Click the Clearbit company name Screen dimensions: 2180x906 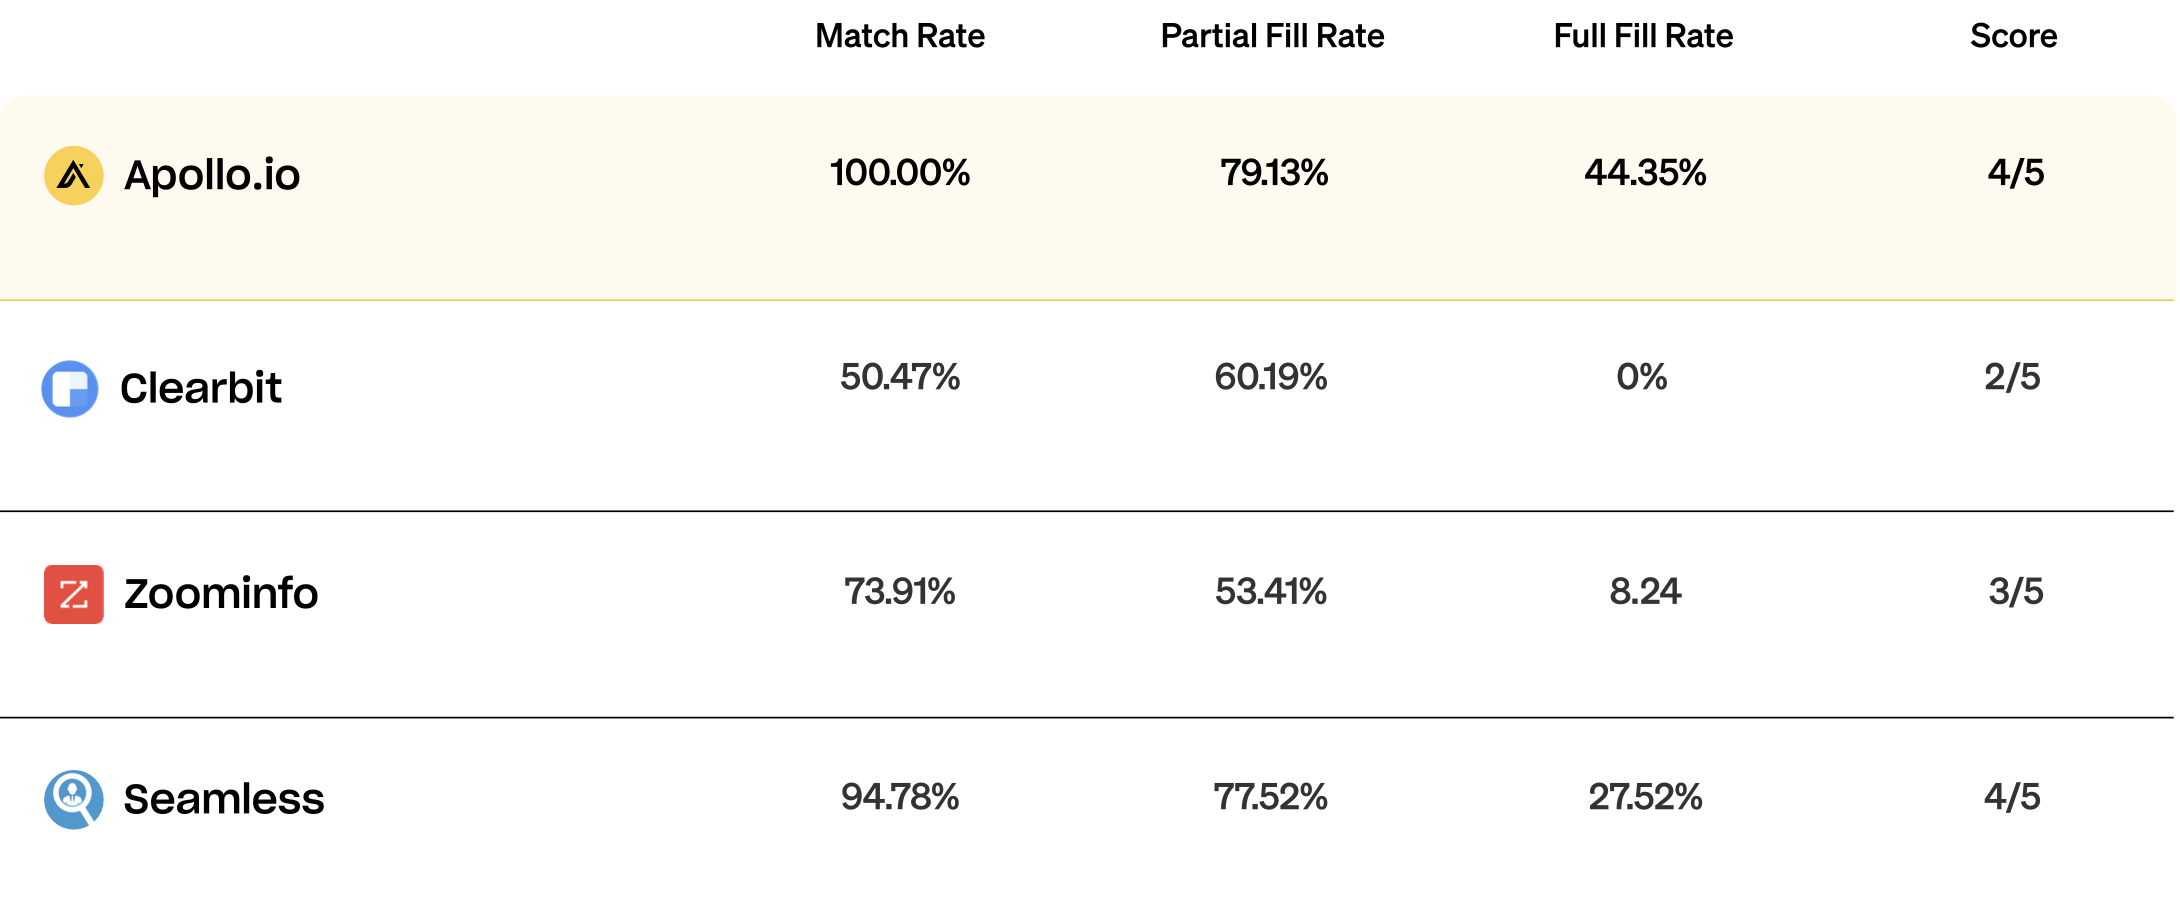point(201,388)
